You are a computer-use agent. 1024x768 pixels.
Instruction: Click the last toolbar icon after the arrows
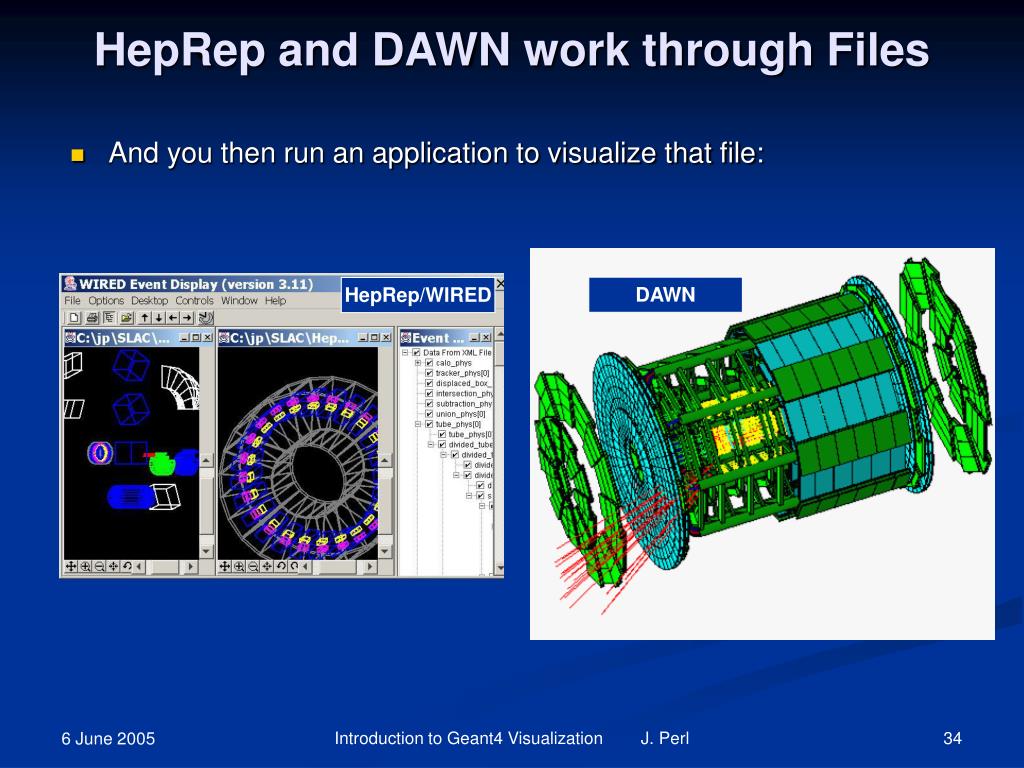pyautogui.click(x=206, y=318)
